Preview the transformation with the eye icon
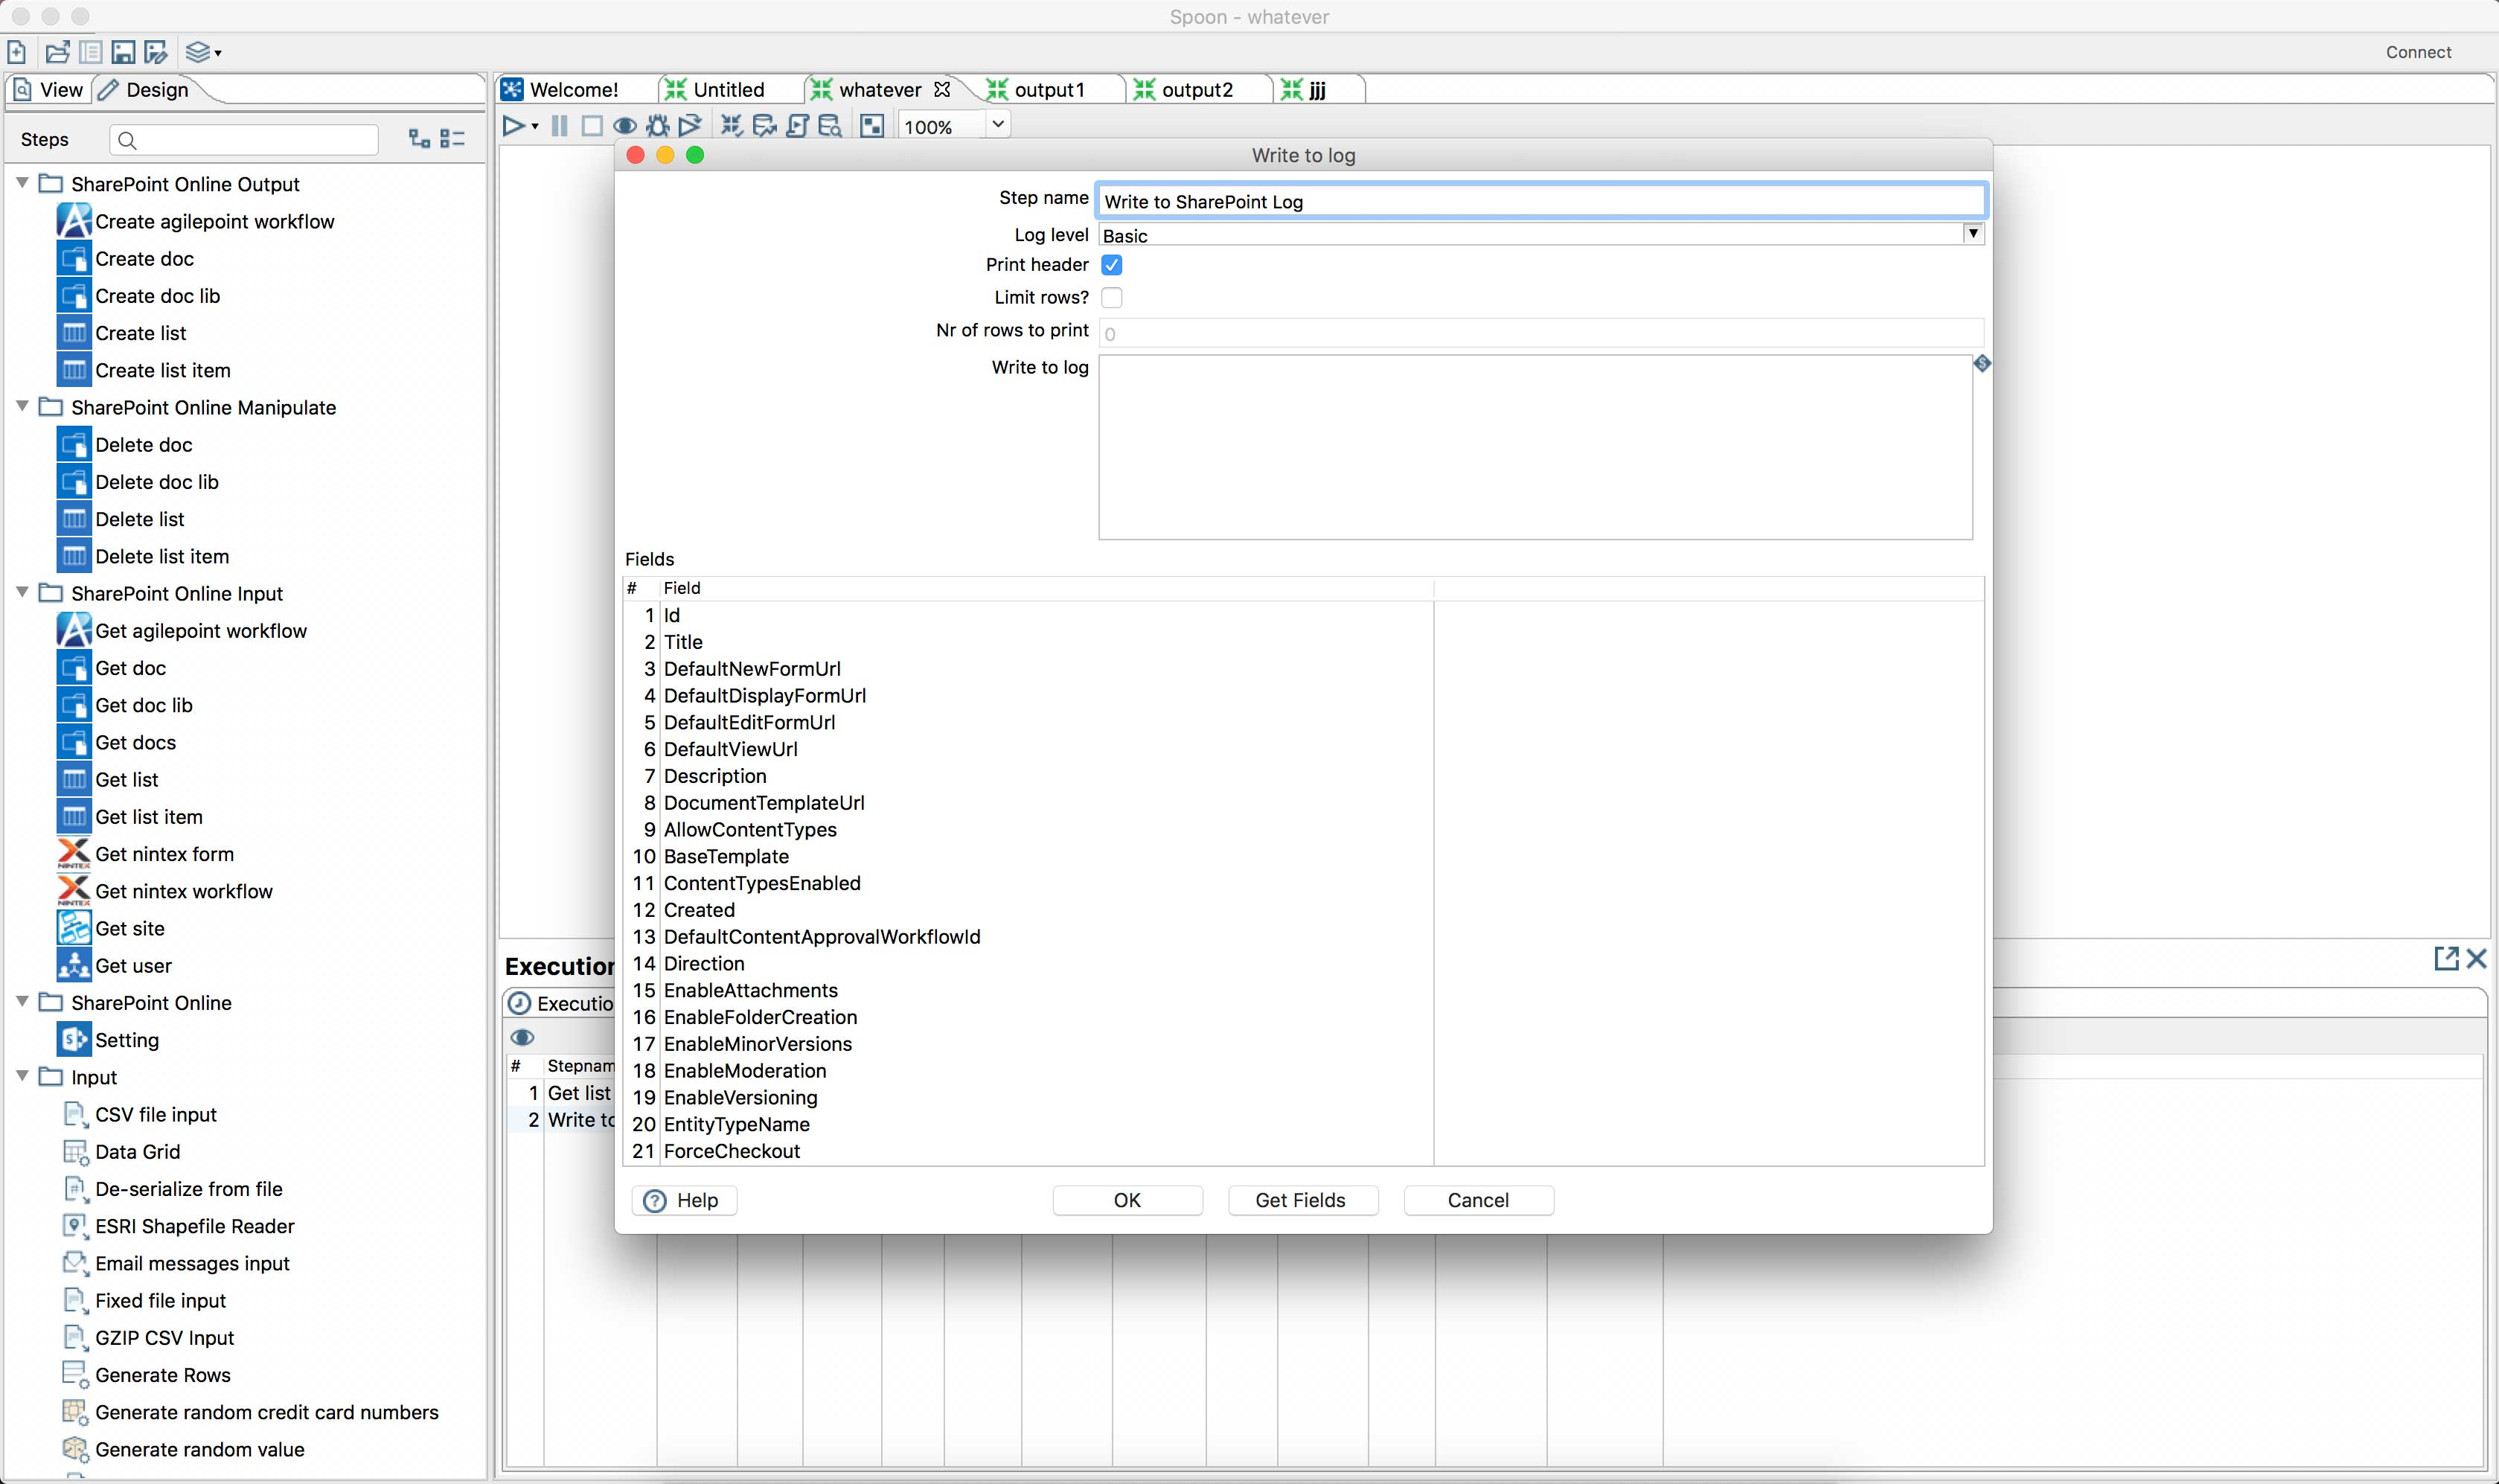The image size is (2499, 1484). [625, 126]
